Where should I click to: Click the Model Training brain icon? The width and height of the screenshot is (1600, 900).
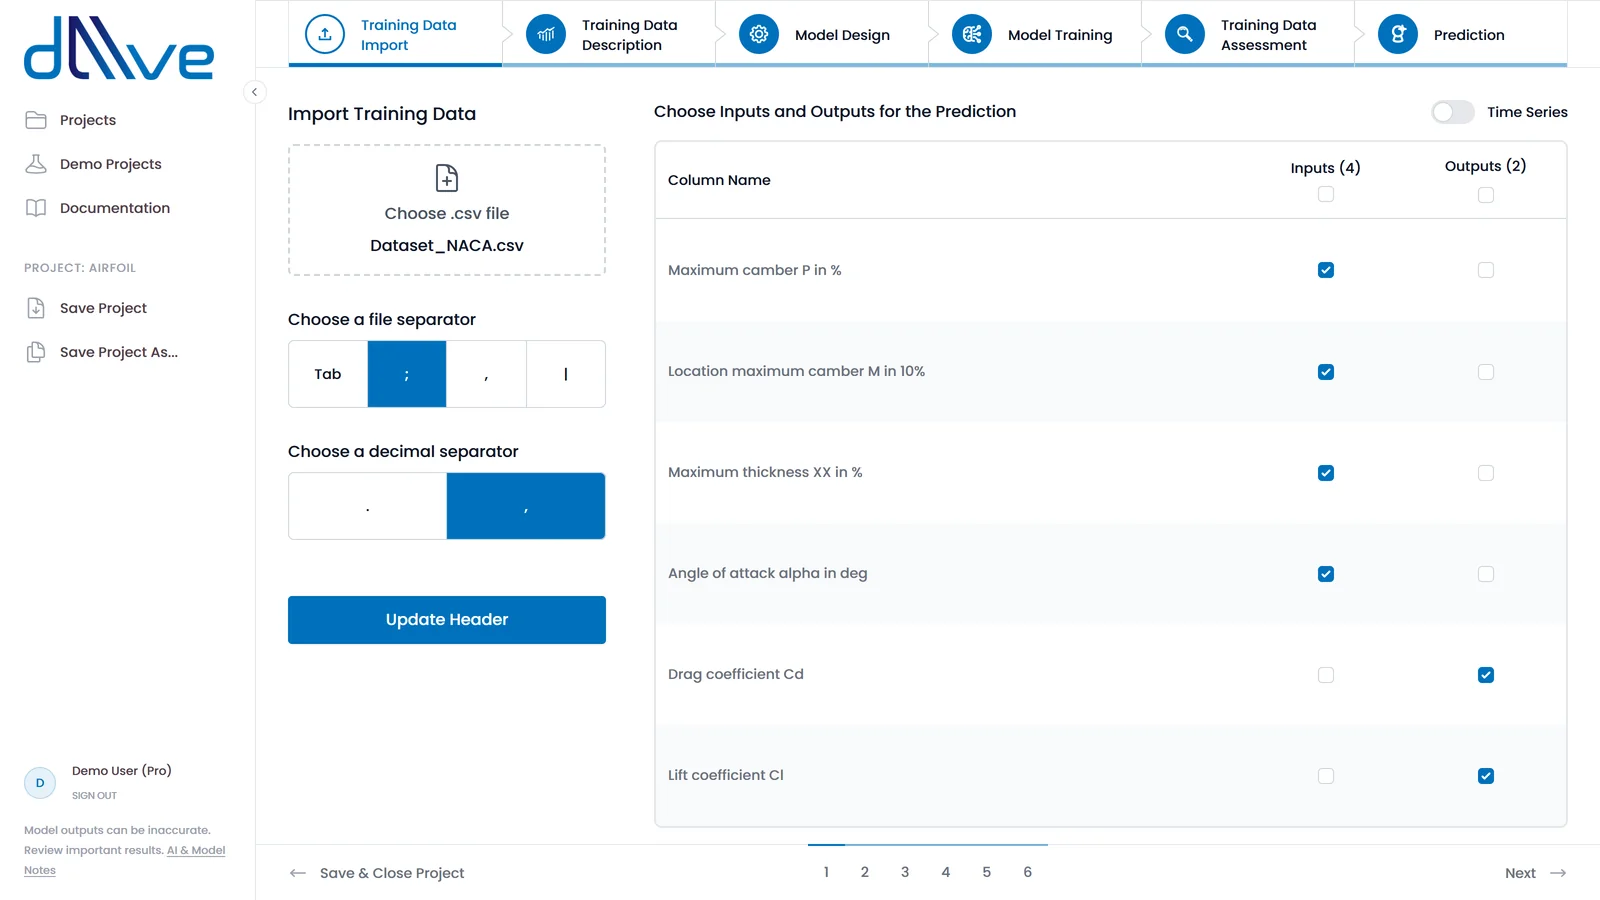point(972,34)
